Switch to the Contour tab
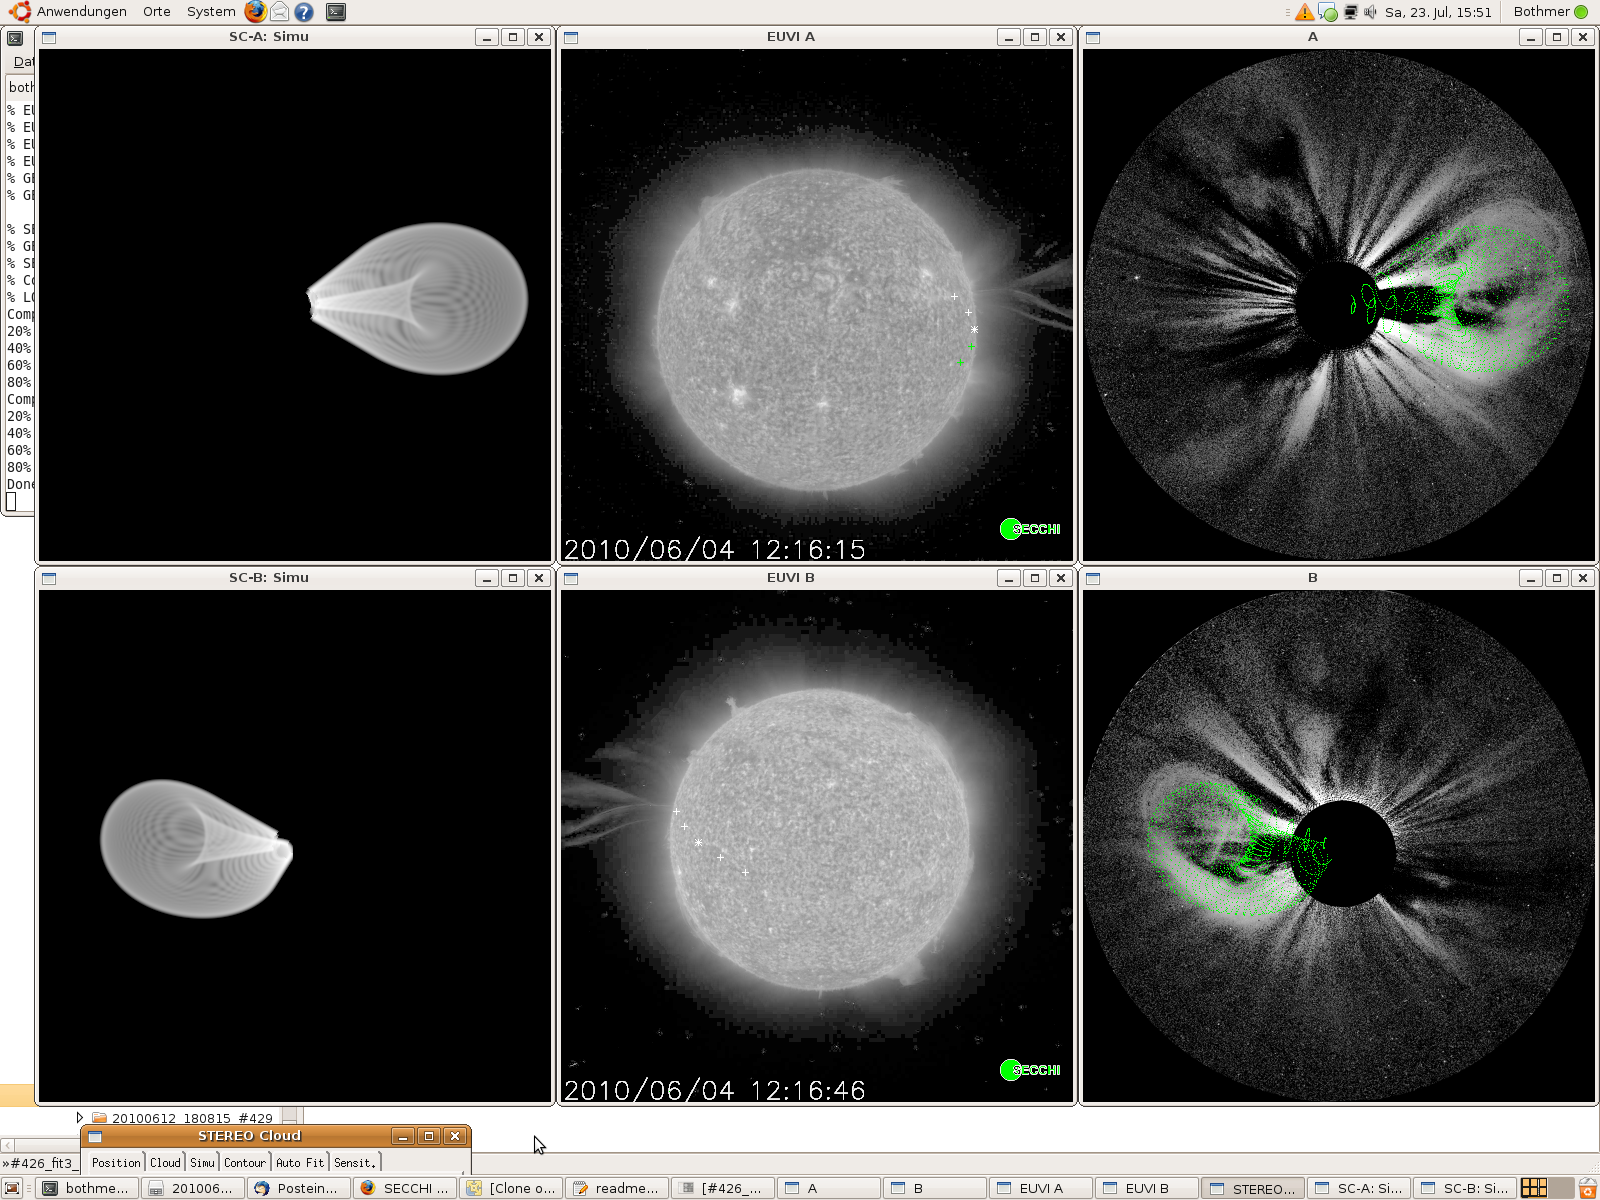1600x1200 pixels. pos(245,1163)
